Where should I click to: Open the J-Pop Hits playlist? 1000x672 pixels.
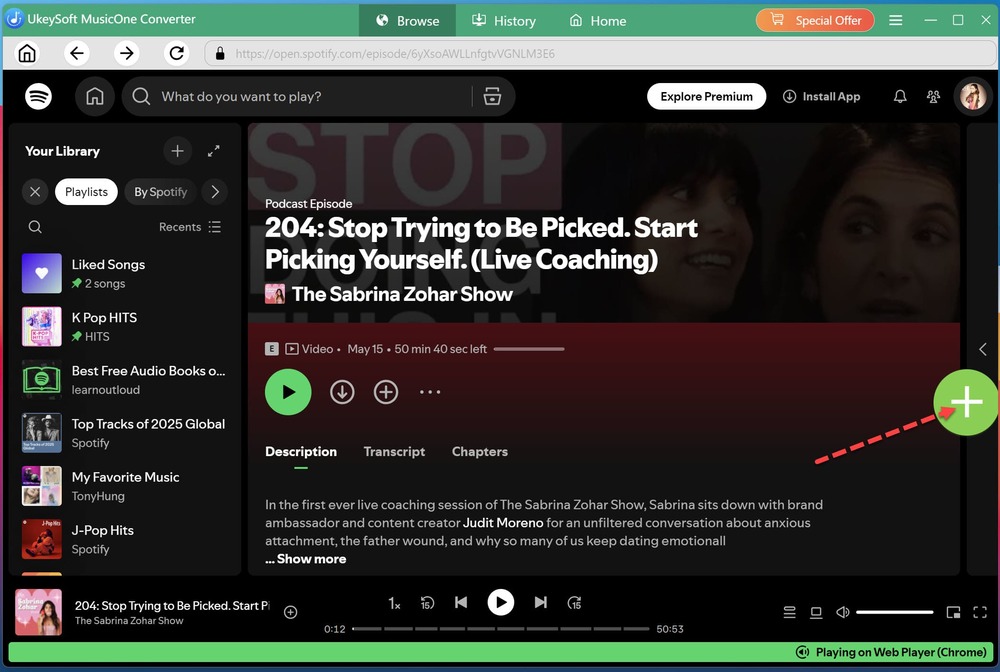pos(124,539)
